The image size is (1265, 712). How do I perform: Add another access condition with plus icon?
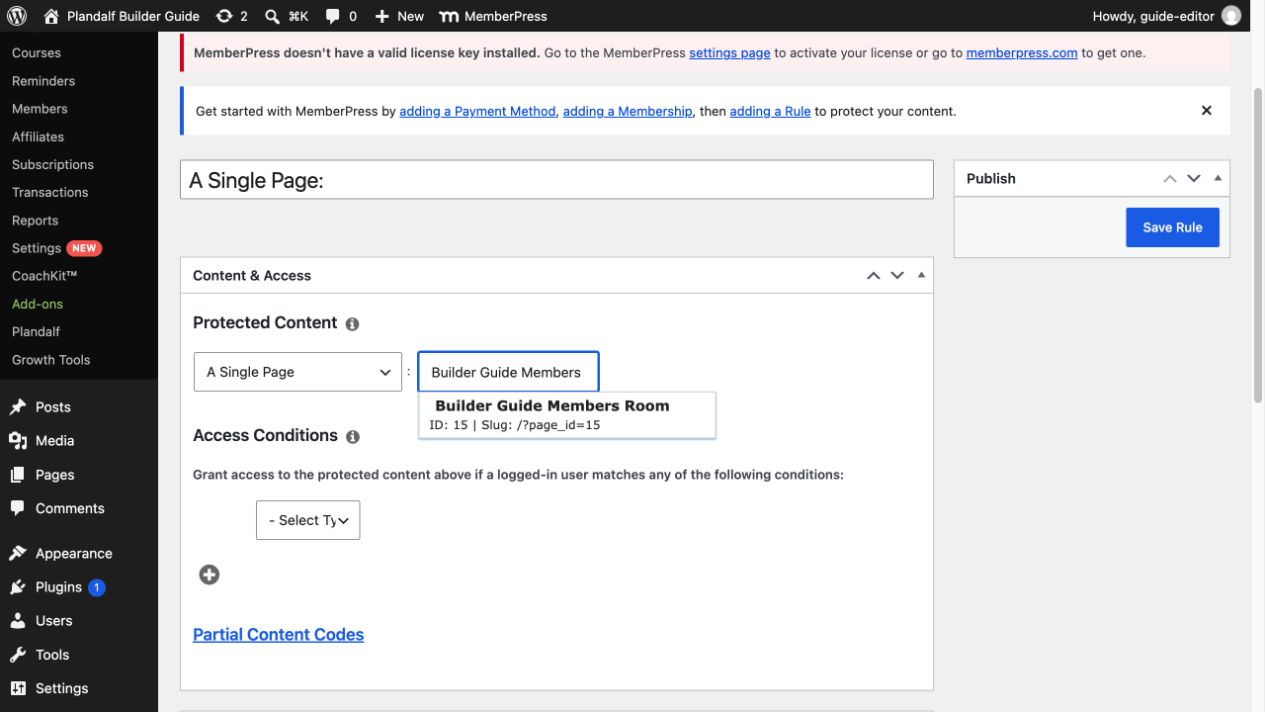pyautogui.click(x=209, y=574)
